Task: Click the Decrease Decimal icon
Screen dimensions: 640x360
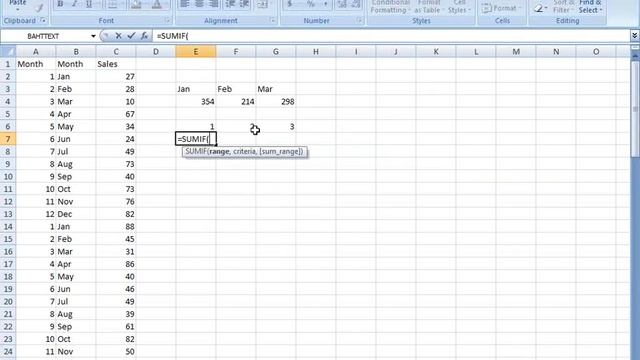Action: tap(356, 4)
